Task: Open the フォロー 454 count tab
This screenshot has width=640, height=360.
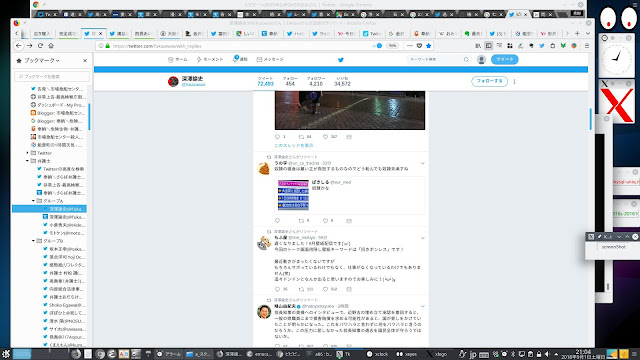Action: click(x=290, y=81)
